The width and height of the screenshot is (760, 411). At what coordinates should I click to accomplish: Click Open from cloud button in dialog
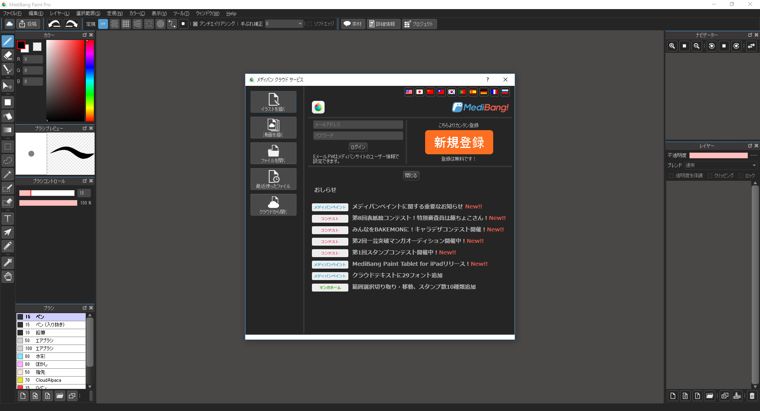click(x=273, y=205)
